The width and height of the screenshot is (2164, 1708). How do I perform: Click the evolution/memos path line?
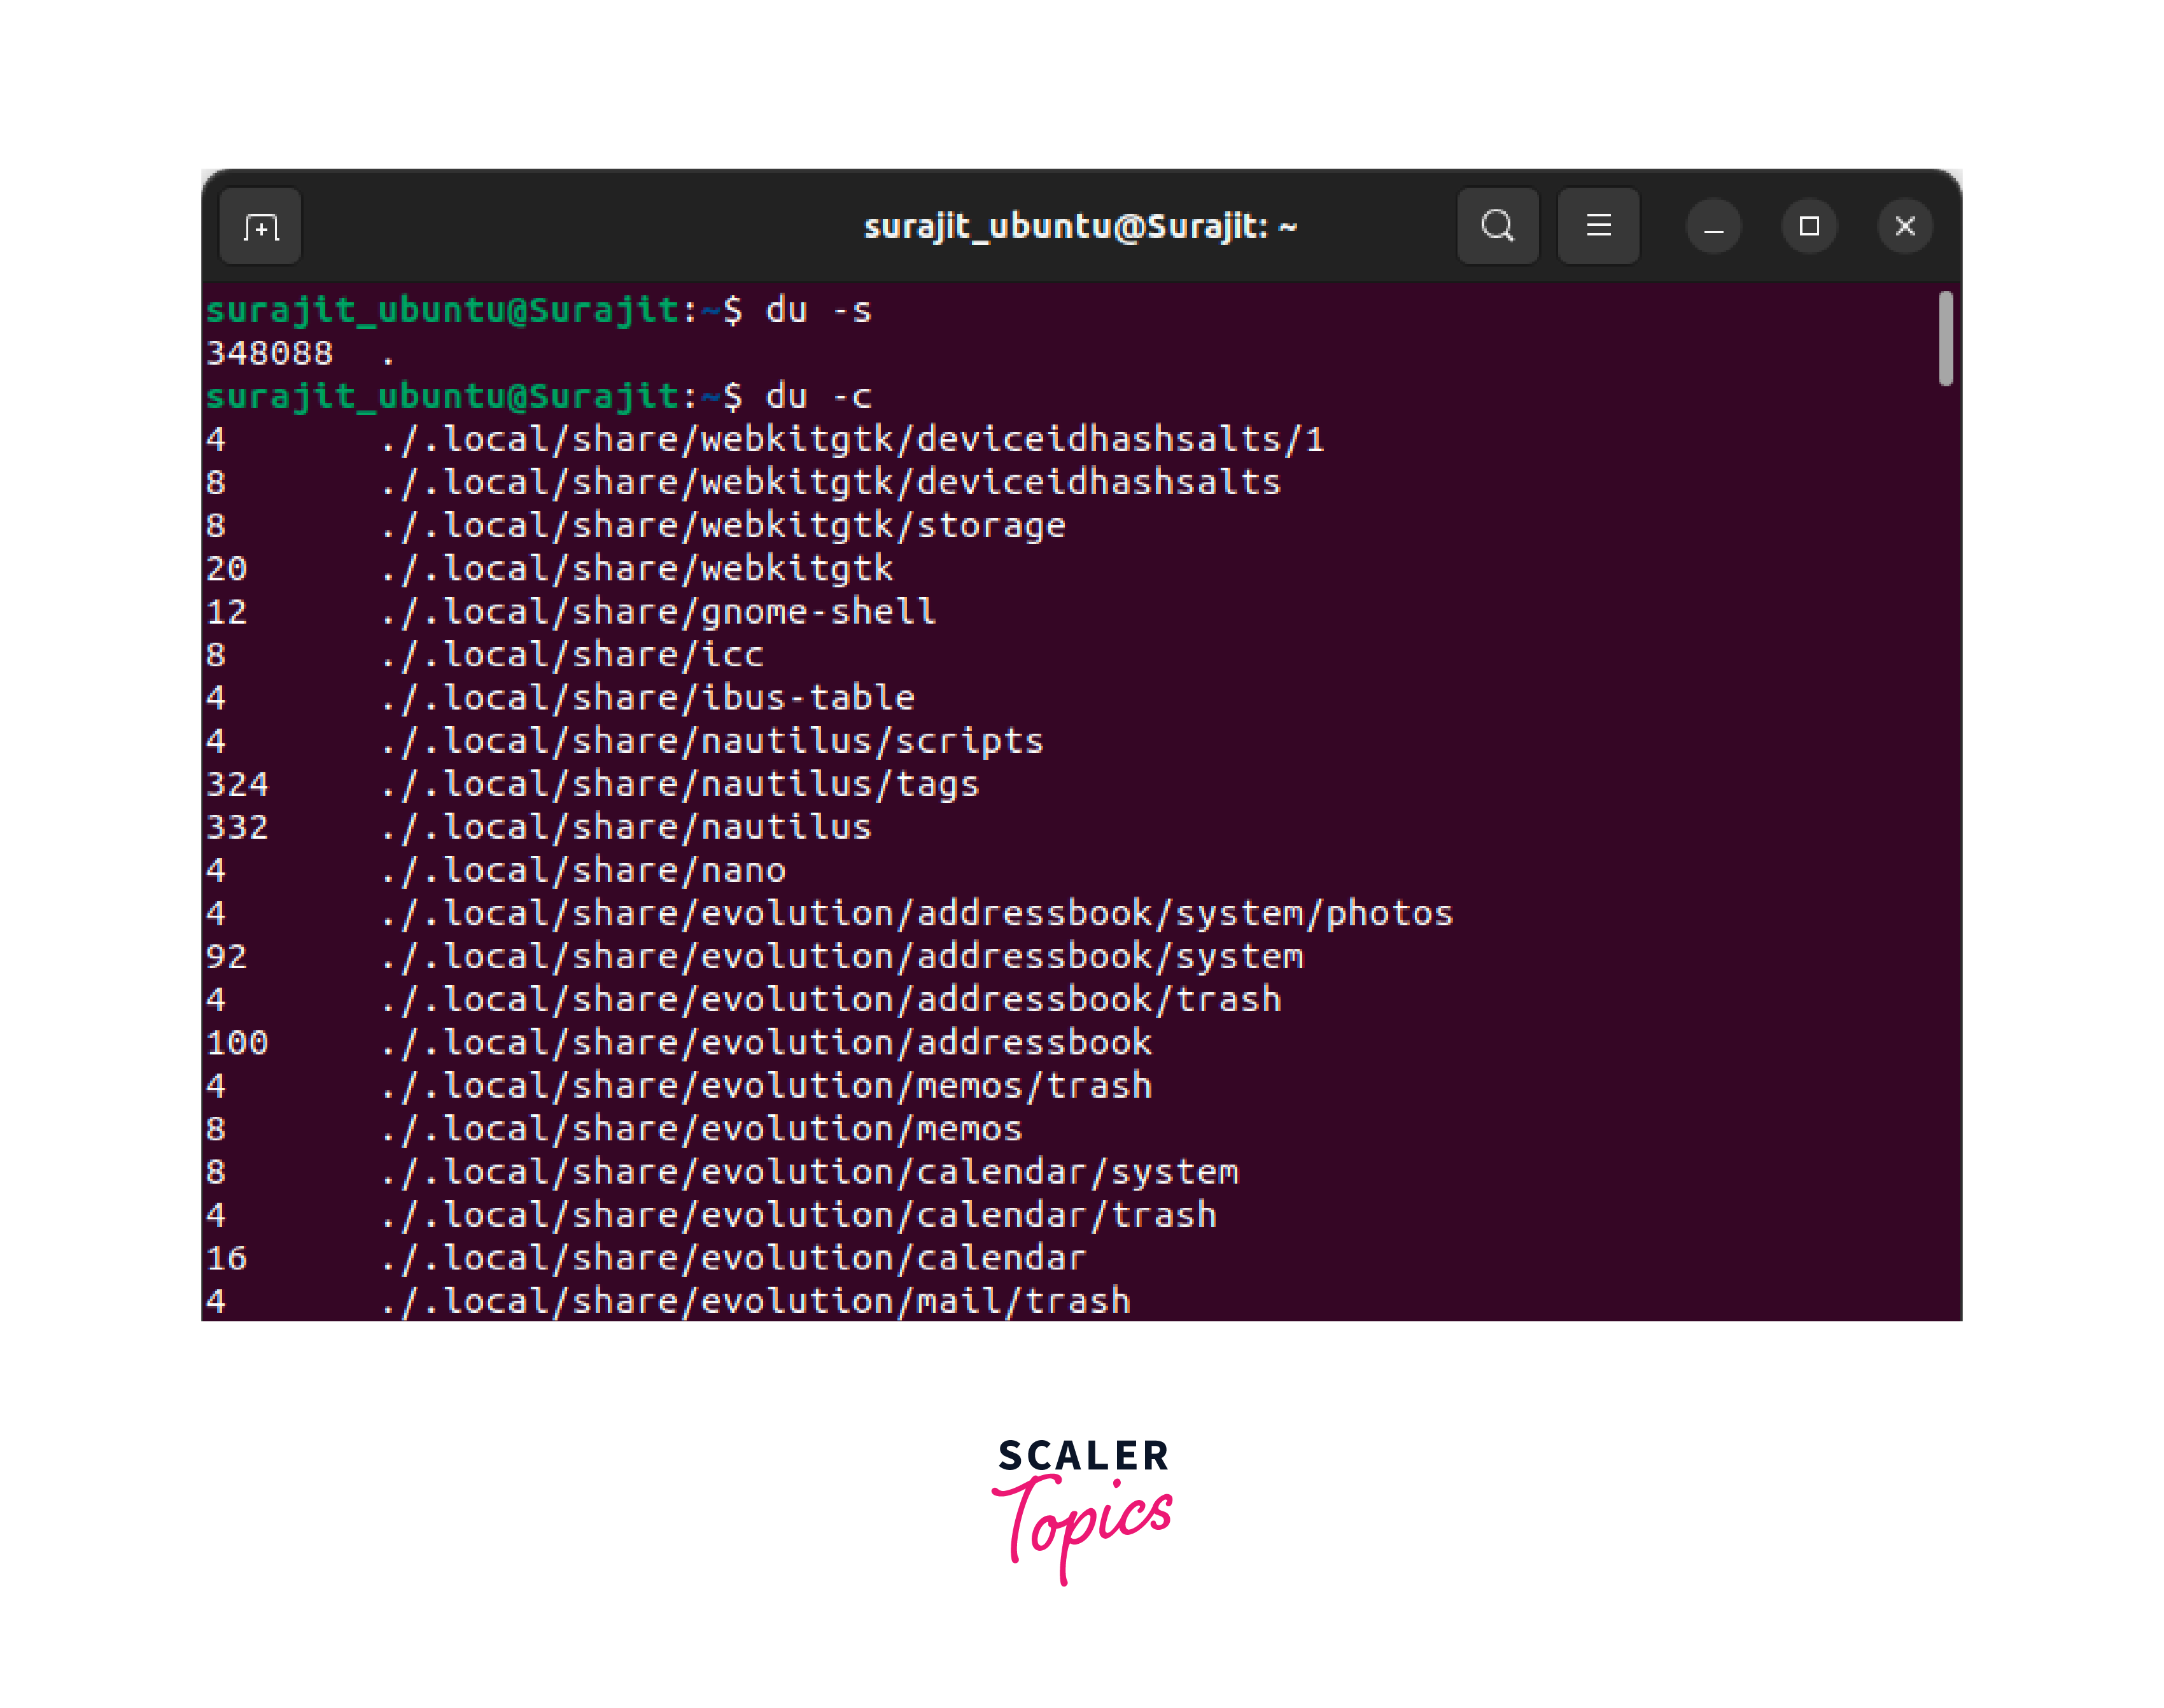701,1129
